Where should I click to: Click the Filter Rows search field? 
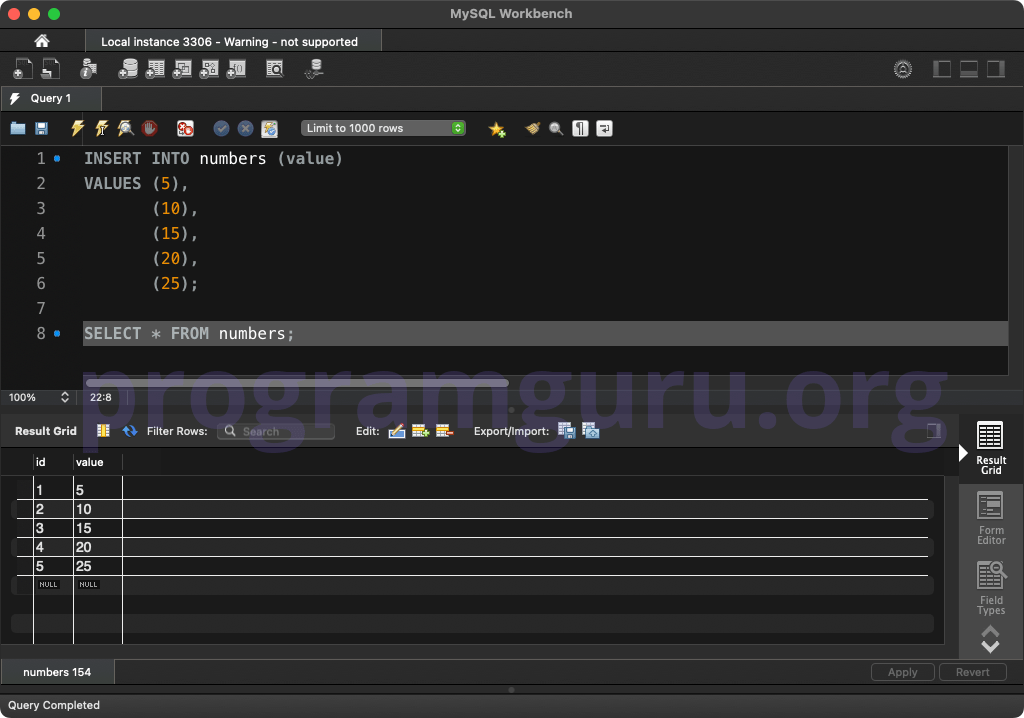(275, 431)
